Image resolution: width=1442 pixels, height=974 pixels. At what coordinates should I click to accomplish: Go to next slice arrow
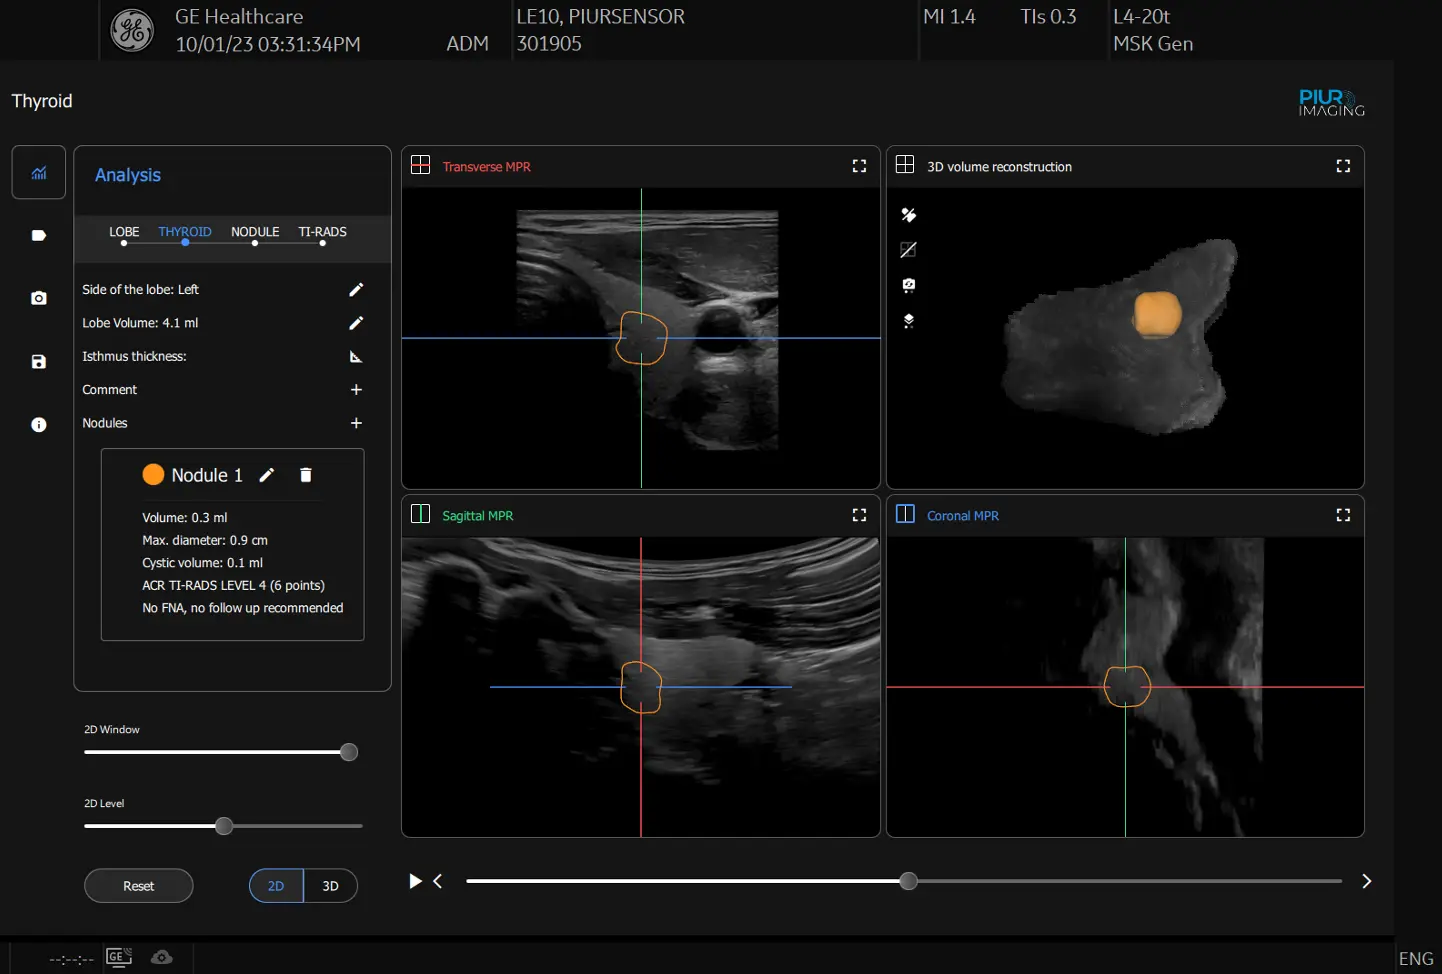pos(1367,881)
